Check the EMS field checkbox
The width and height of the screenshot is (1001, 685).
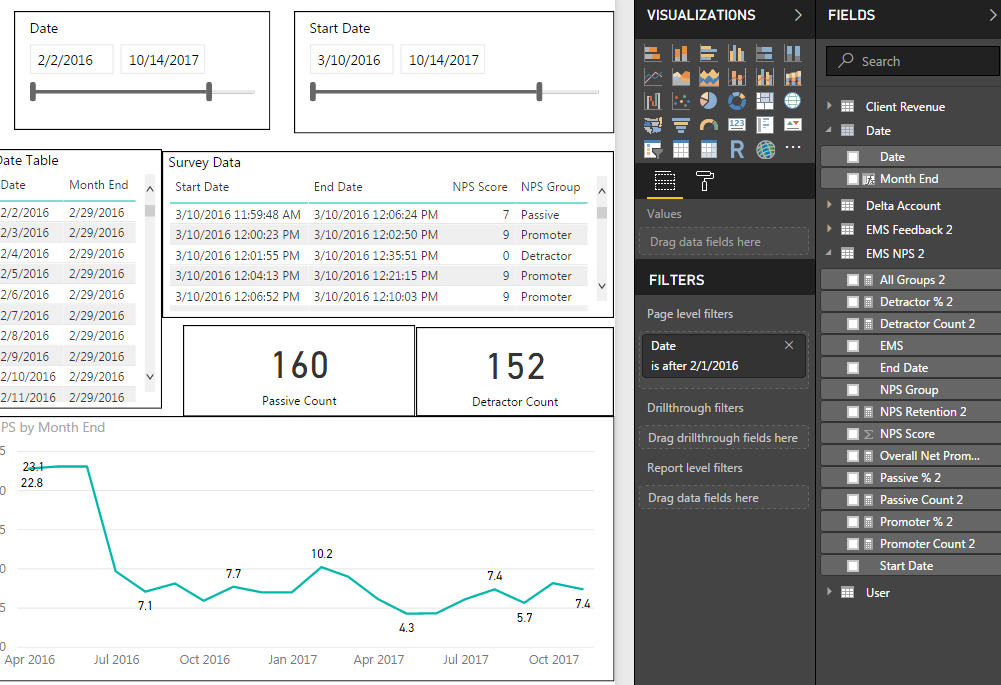(853, 346)
